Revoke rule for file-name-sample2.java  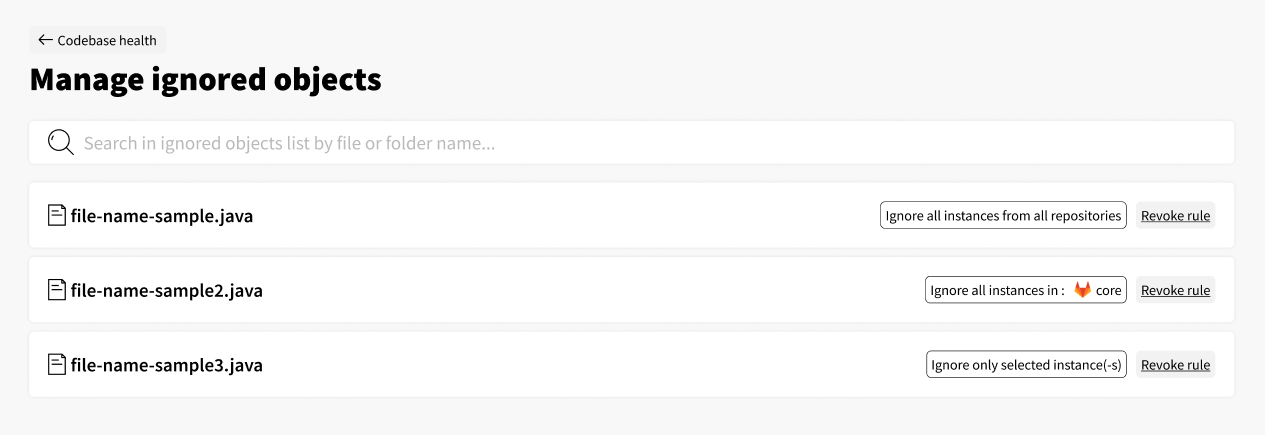tap(1176, 290)
